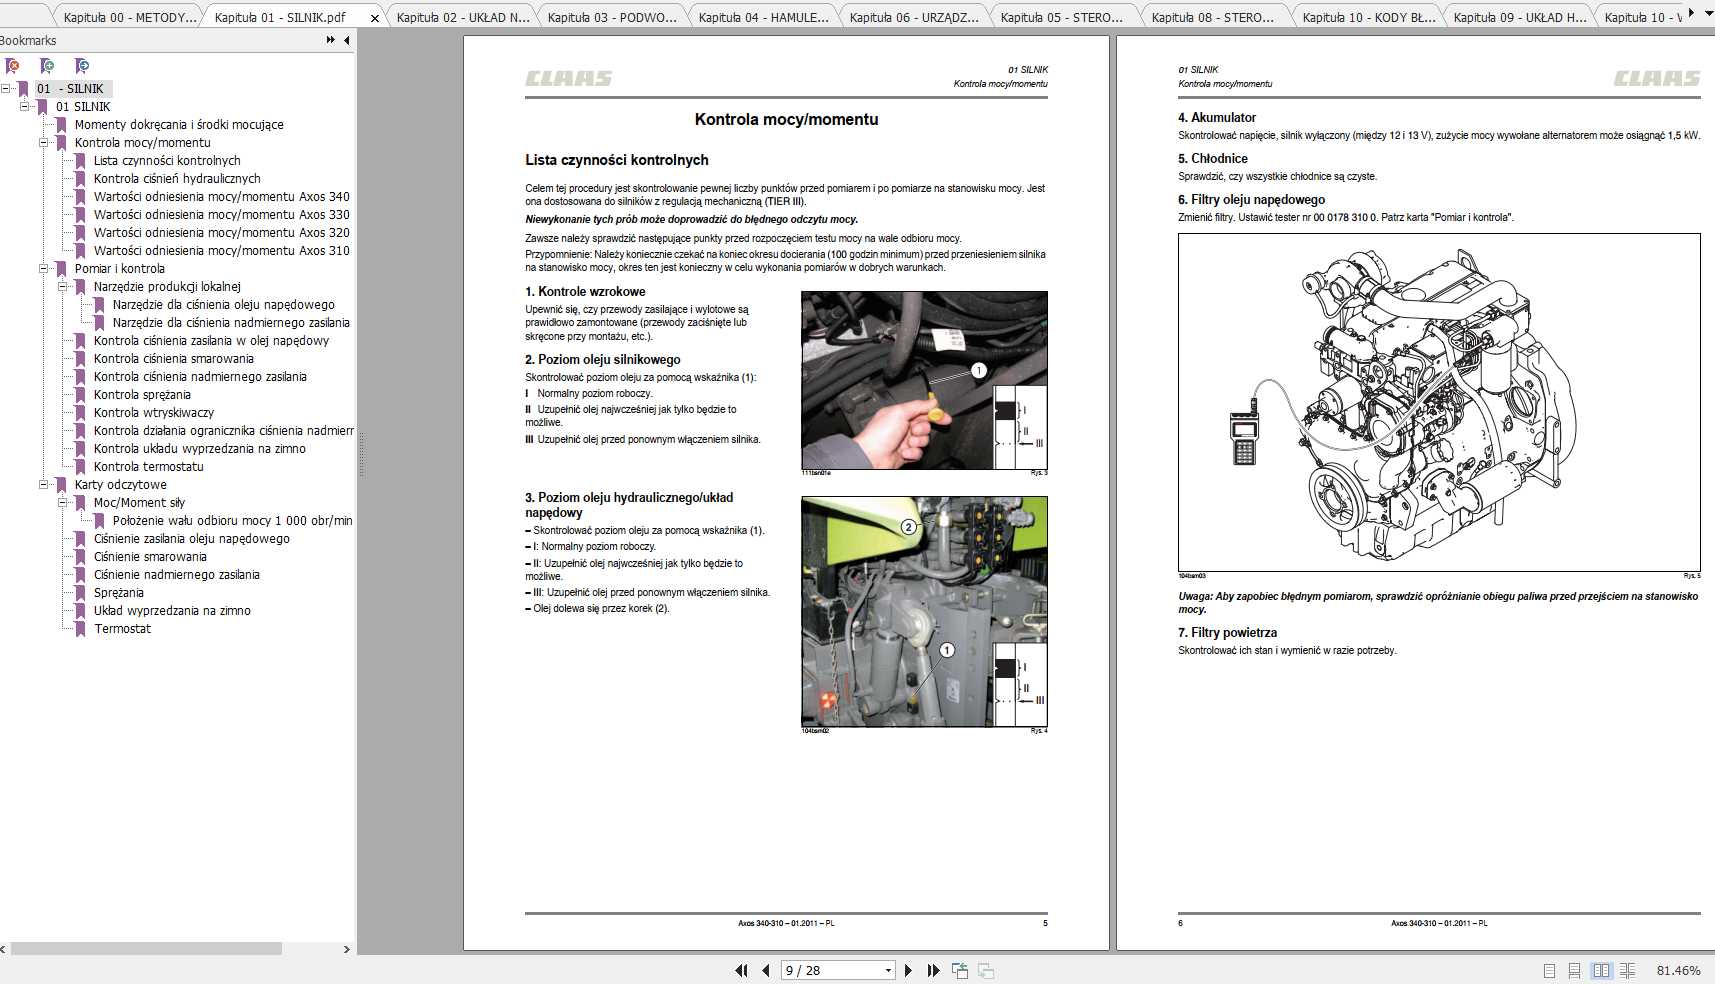Click the double-arrow icon in the Bookmarks header

(x=331, y=40)
